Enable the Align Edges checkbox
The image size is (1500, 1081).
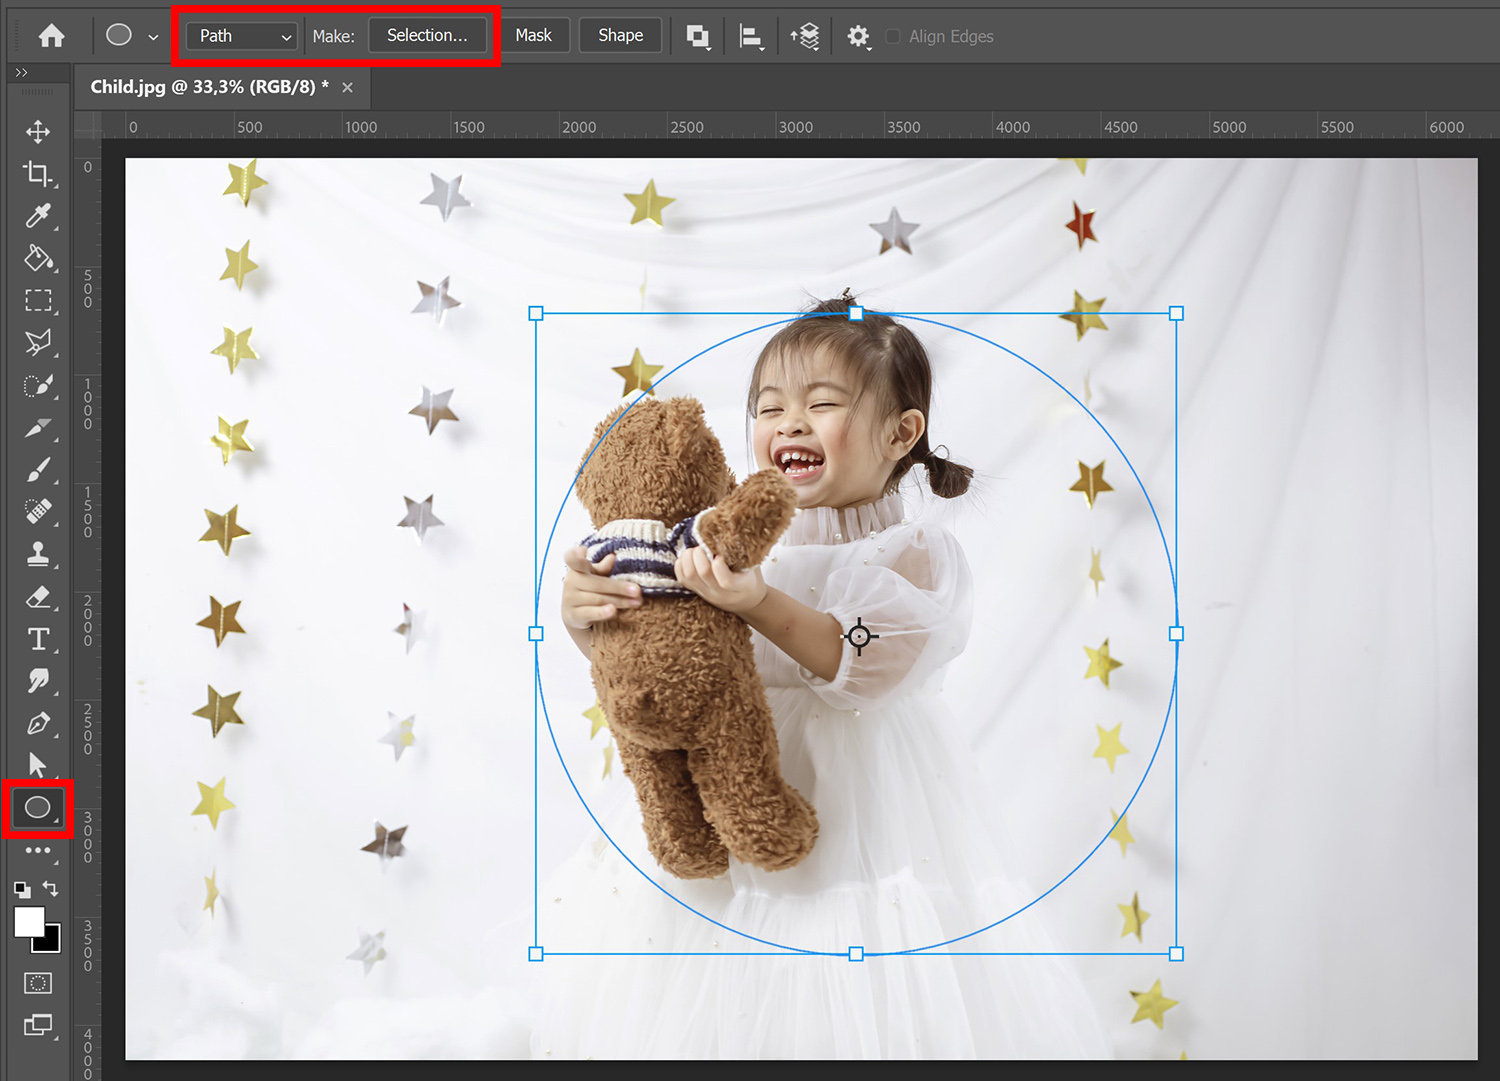click(x=891, y=36)
